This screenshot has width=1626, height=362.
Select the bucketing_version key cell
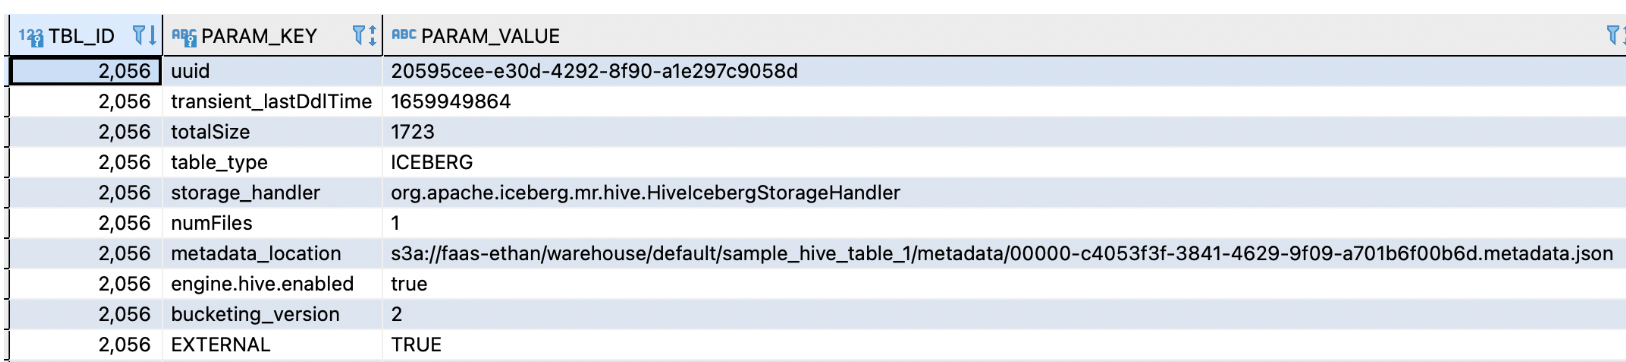[272, 314]
